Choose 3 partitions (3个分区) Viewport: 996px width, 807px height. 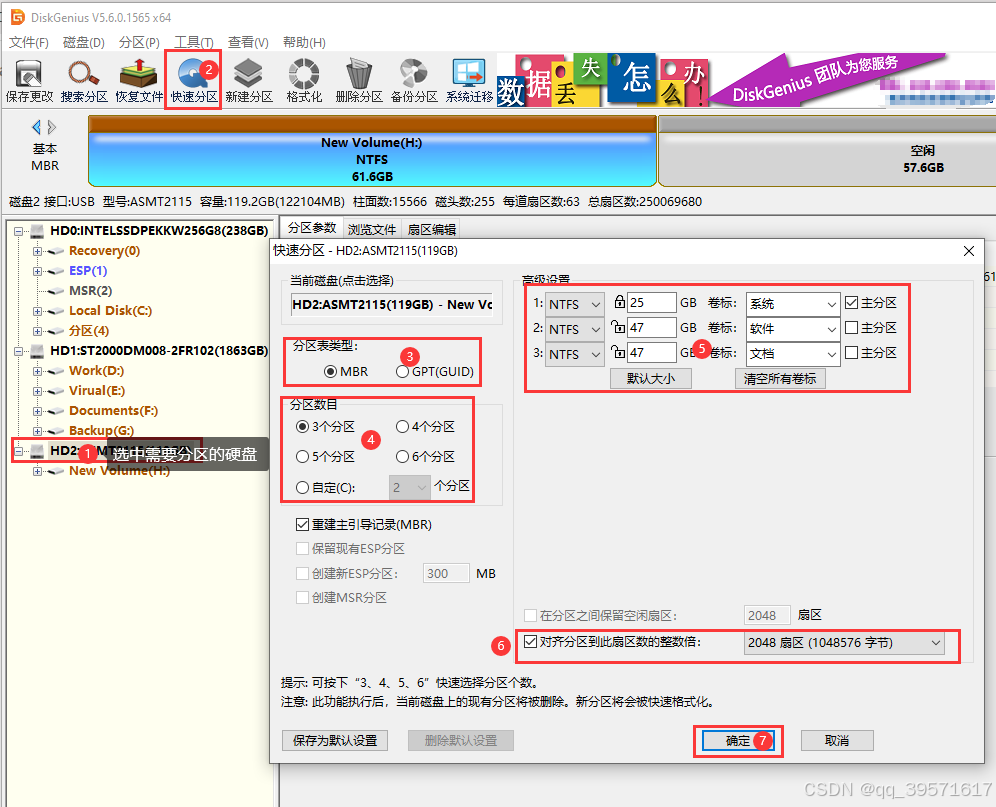coord(325,426)
